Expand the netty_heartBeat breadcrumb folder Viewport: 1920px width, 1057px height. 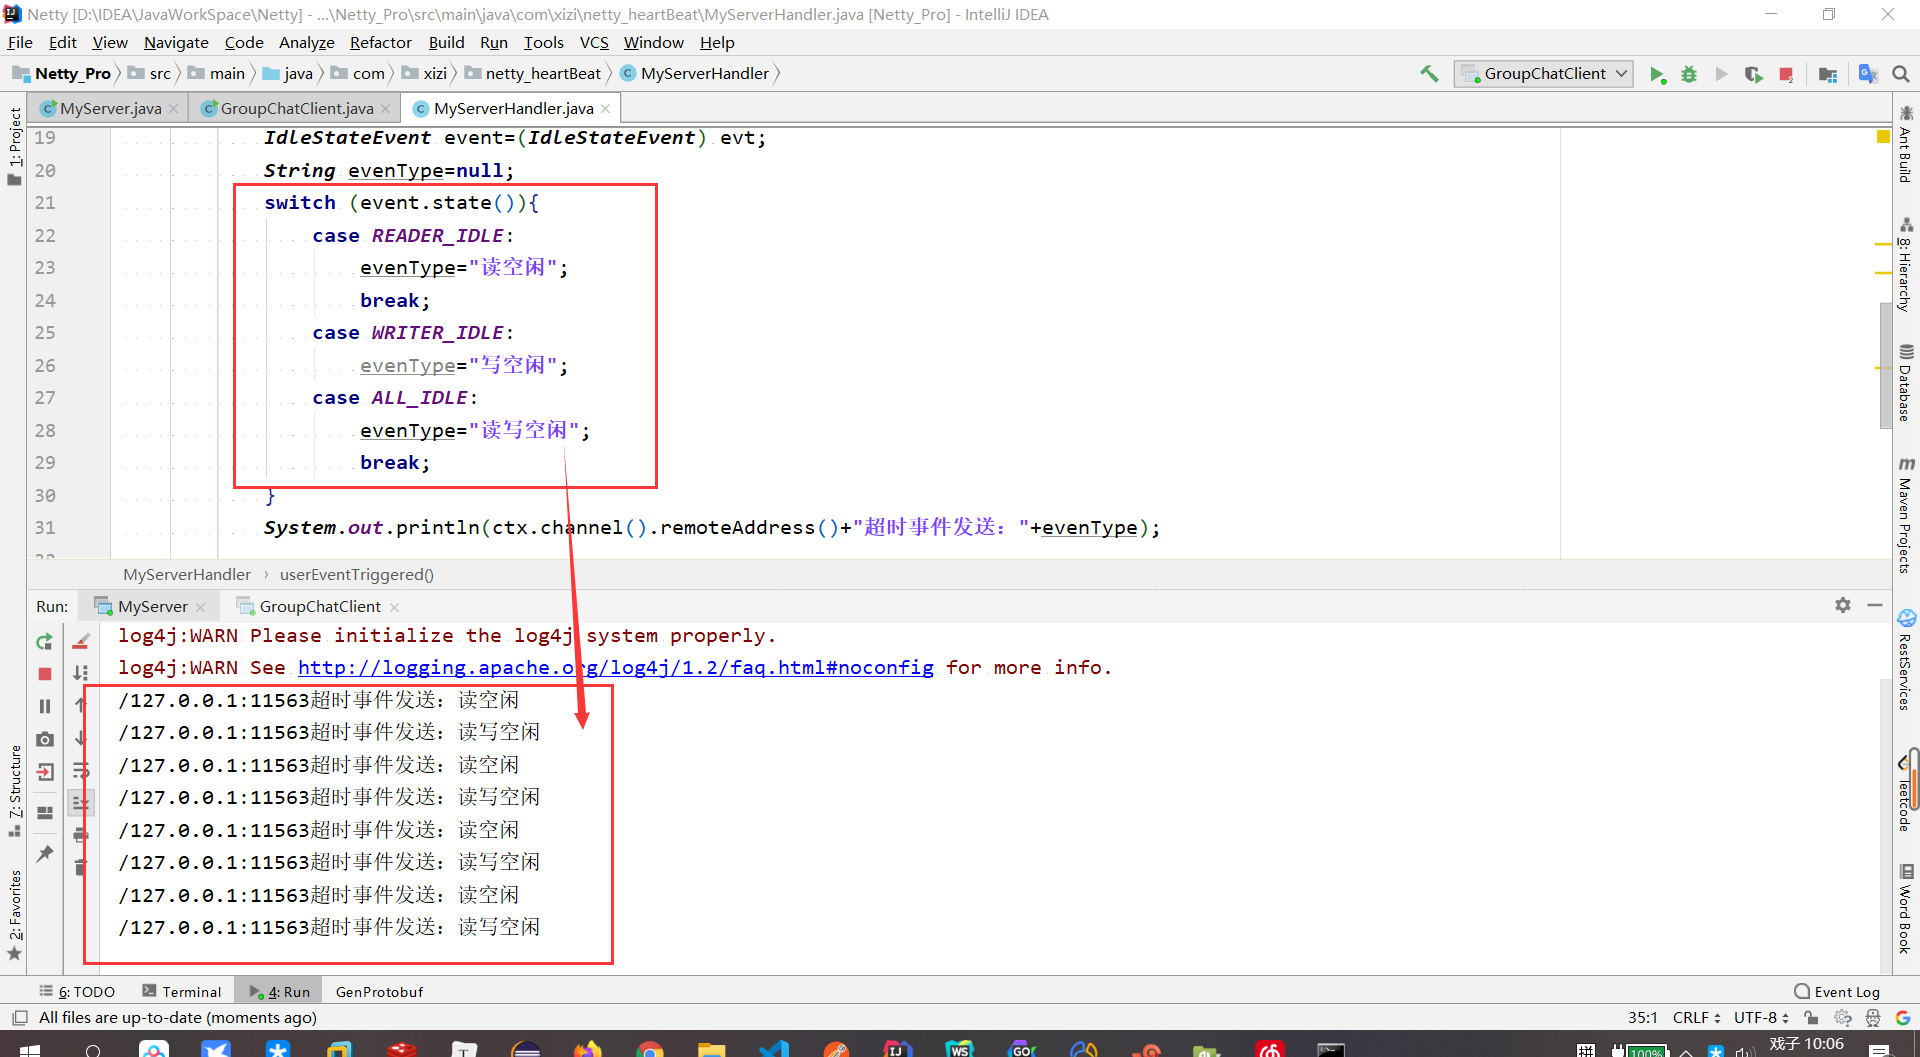(x=533, y=74)
